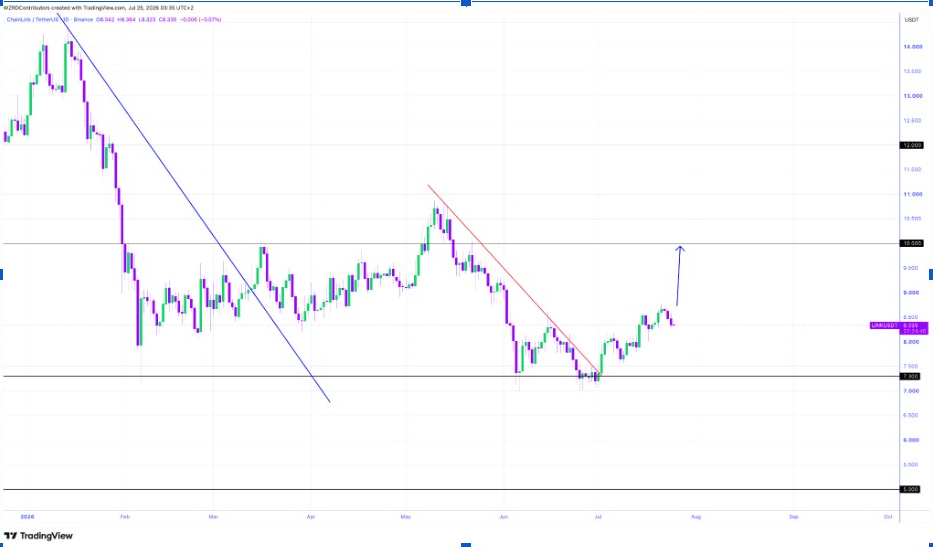Click the TradingView logo at bottom left
The width and height of the screenshot is (933, 547).
38,536
